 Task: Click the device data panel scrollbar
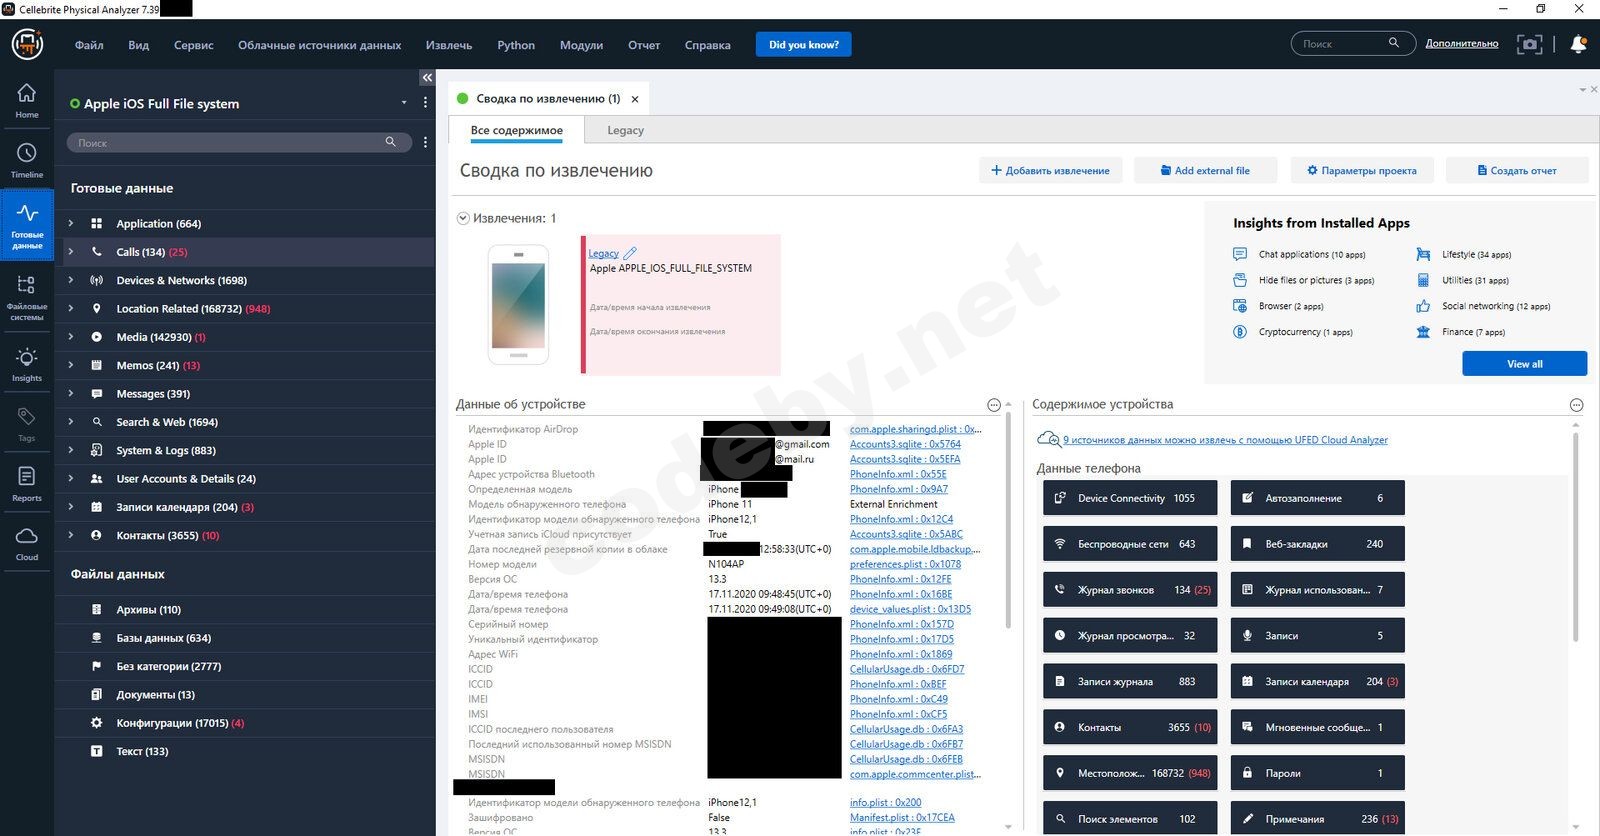point(1008,520)
